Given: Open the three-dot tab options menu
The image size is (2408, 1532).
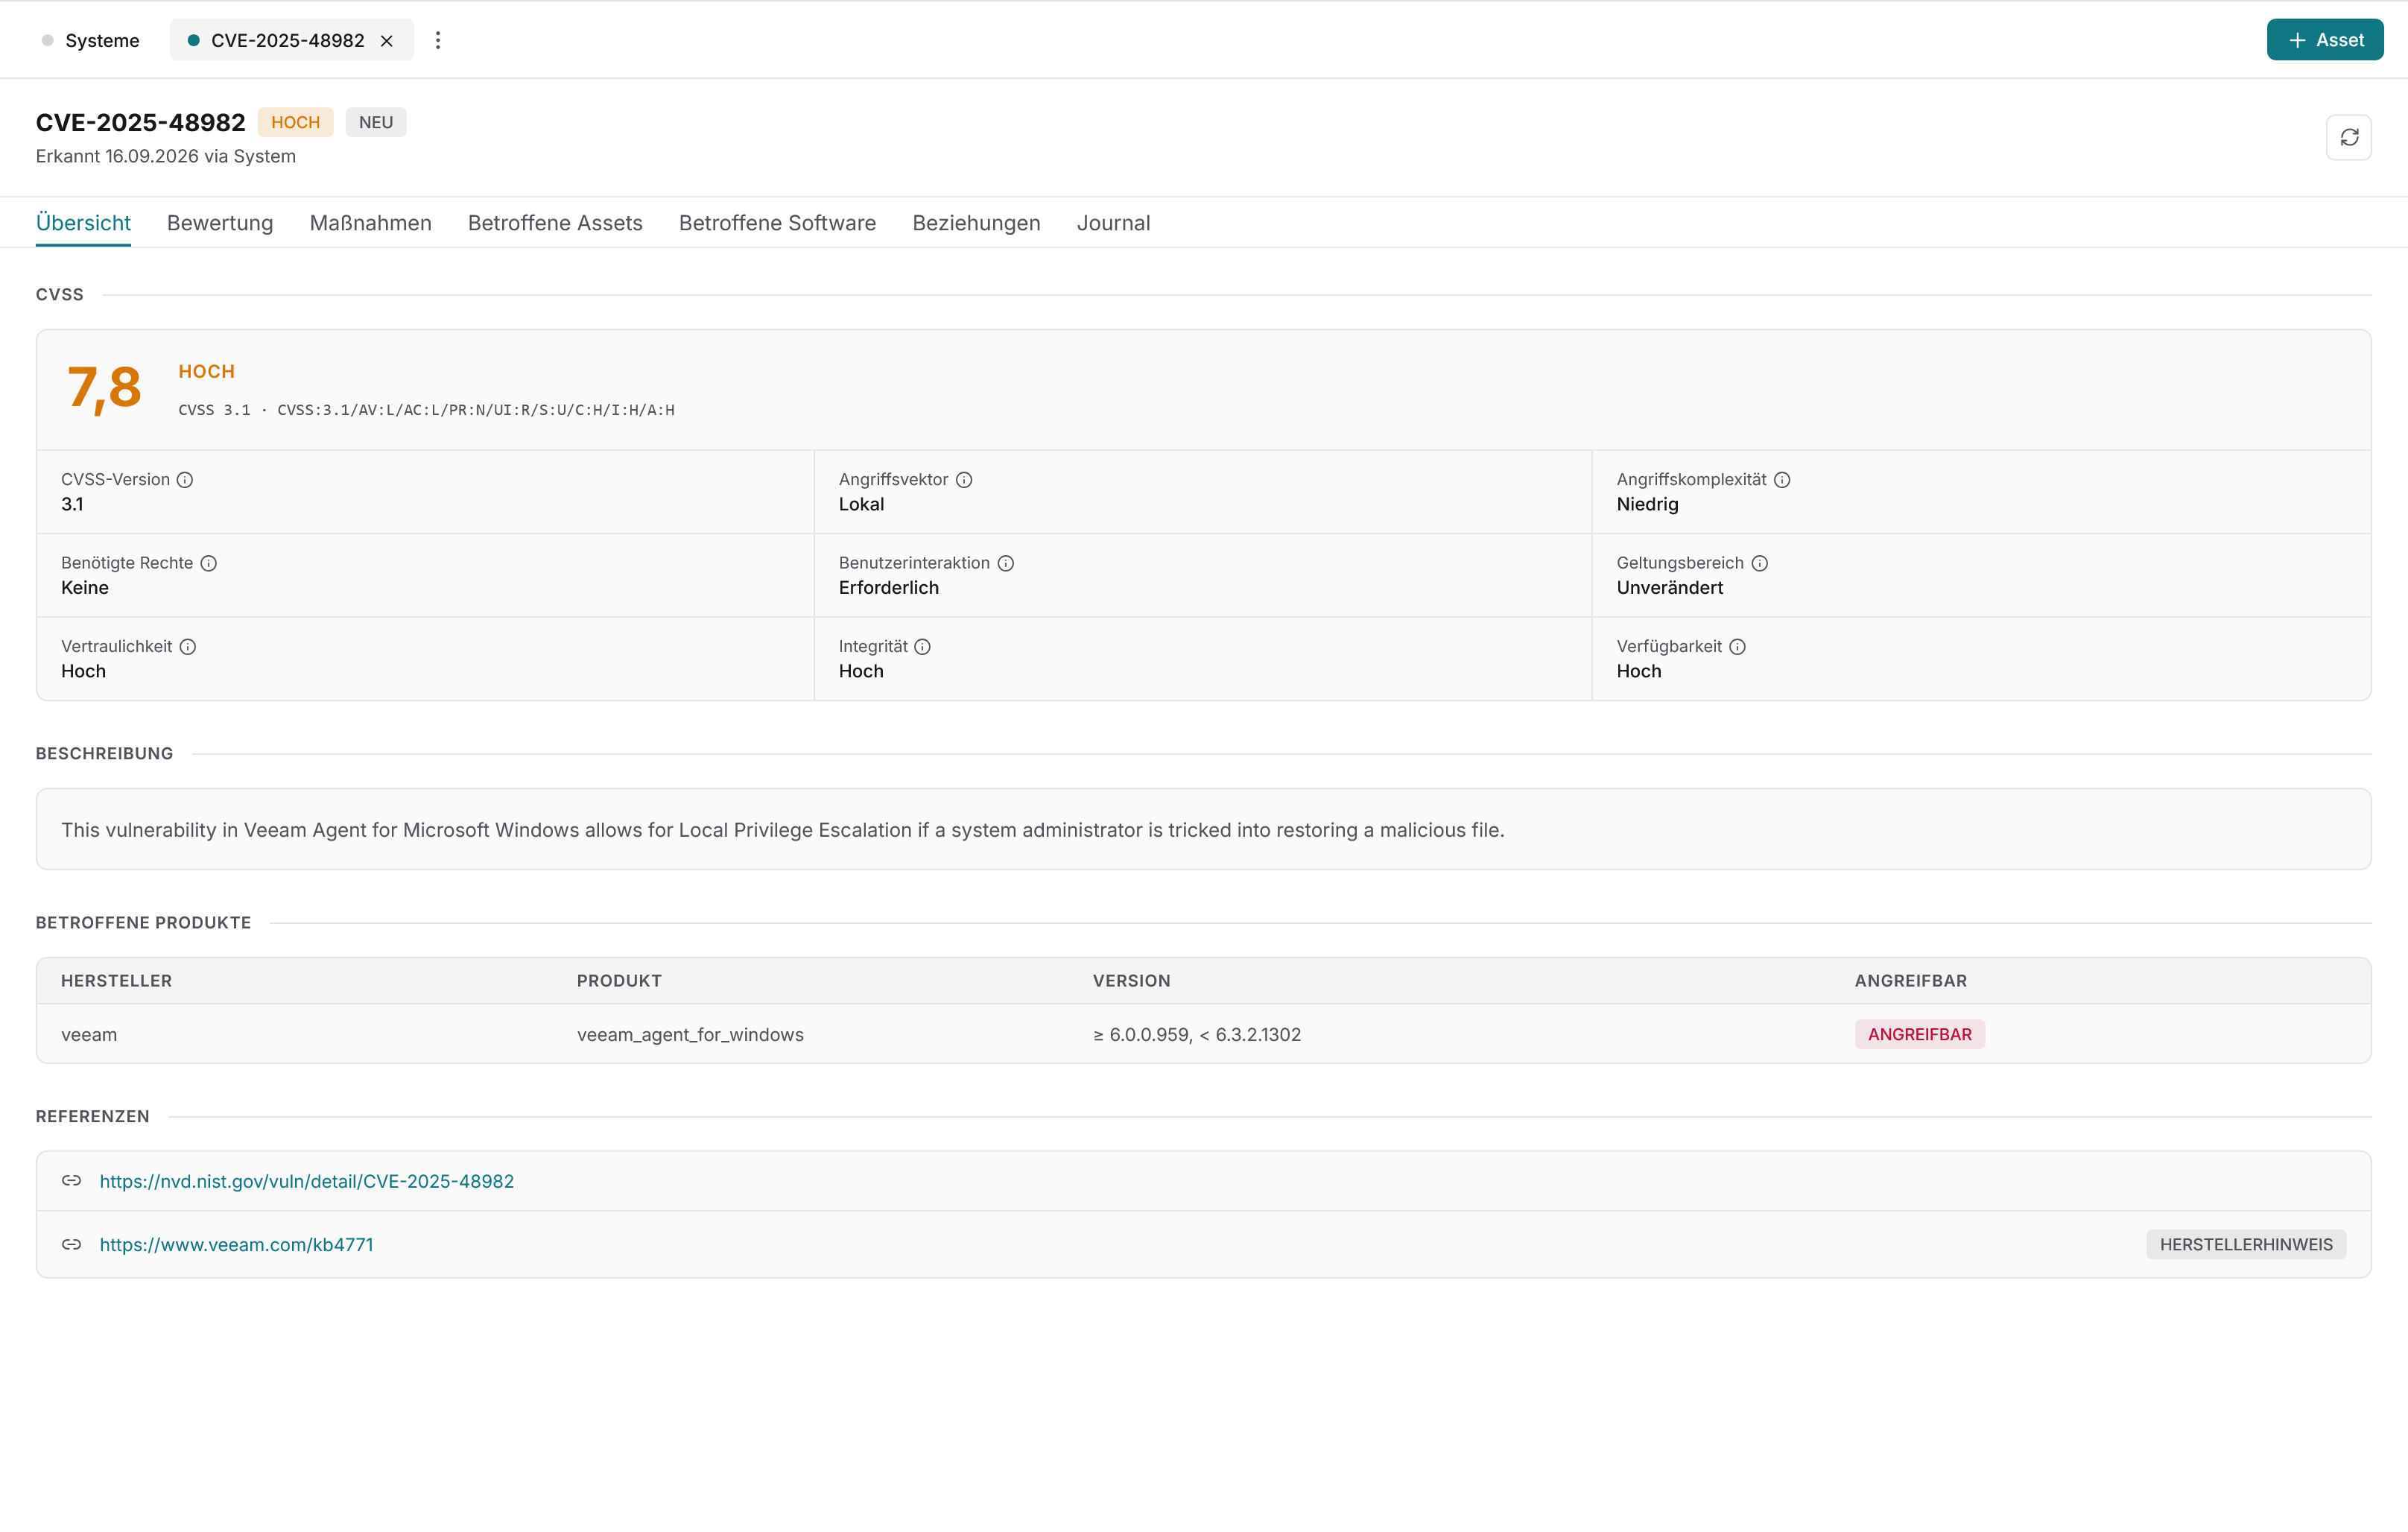Looking at the screenshot, I should [x=438, y=41].
